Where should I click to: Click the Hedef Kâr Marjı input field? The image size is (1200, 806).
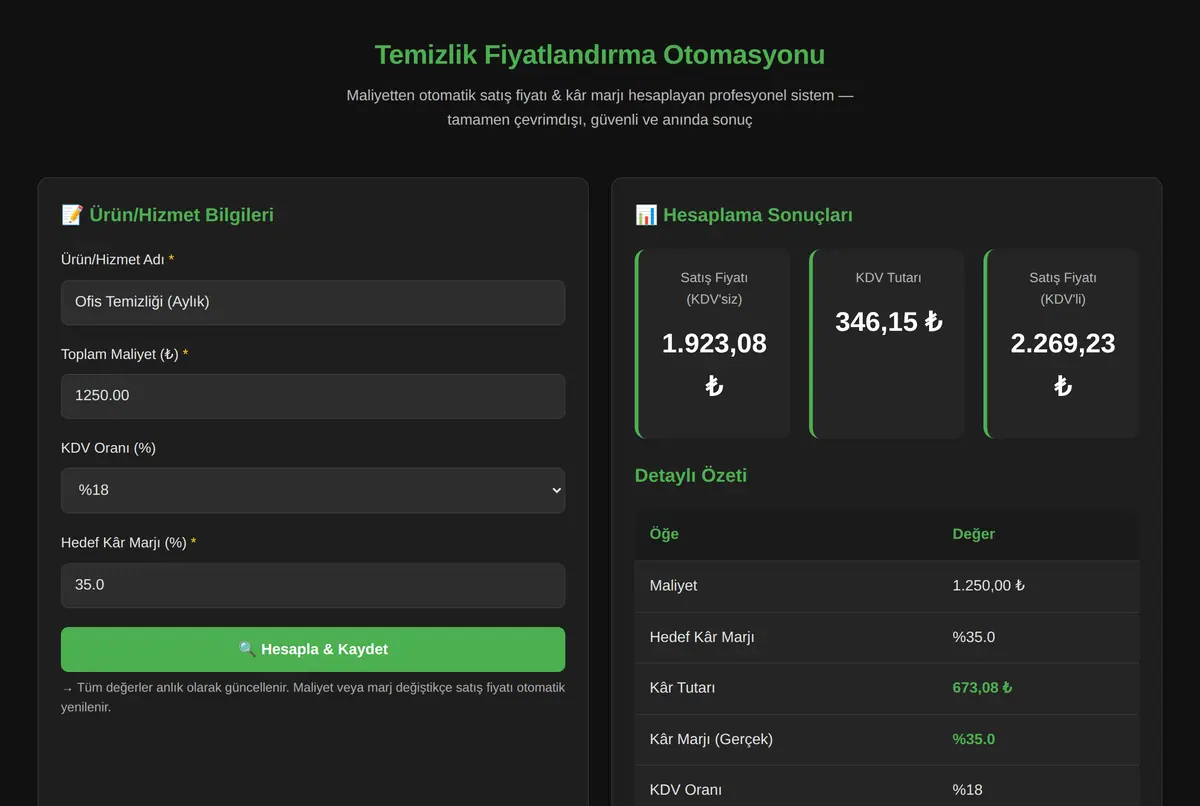click(313, 585)
